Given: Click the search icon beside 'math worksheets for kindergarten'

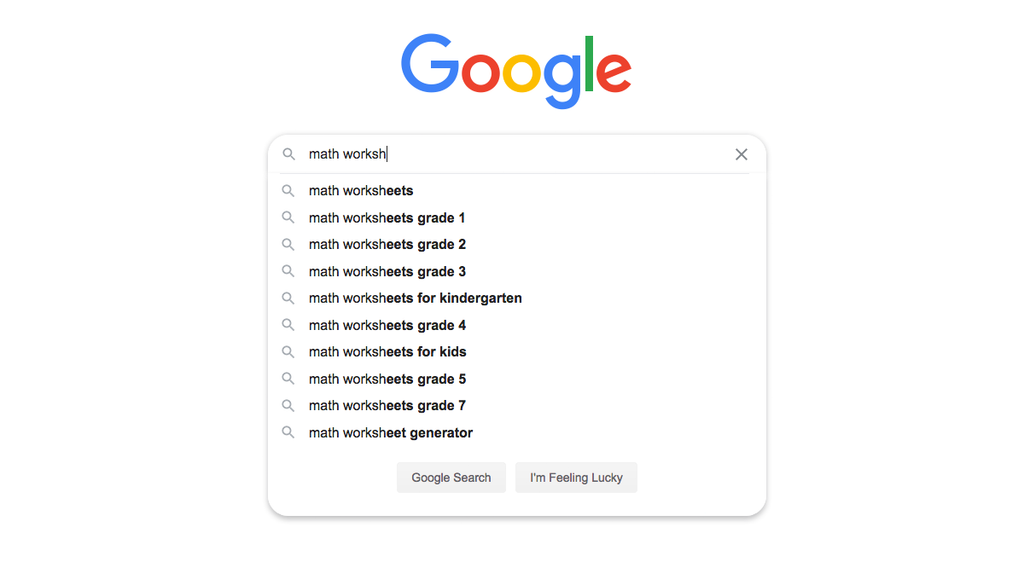Looking at the screenshot, I should pos(289,298).
